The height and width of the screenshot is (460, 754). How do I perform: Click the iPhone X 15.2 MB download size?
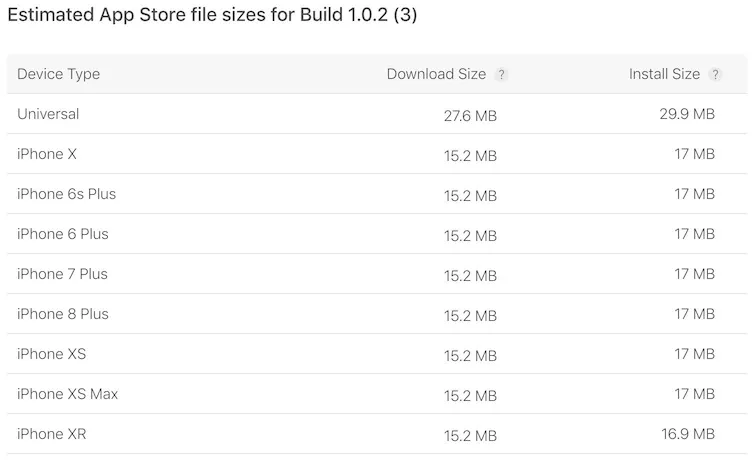tap(470, 156)
